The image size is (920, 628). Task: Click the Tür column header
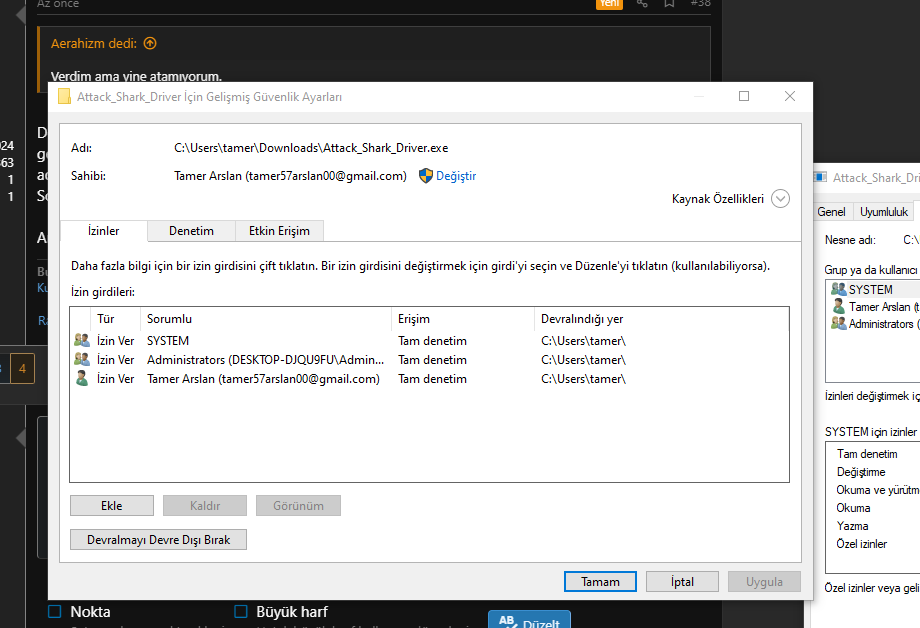point(115,319)
